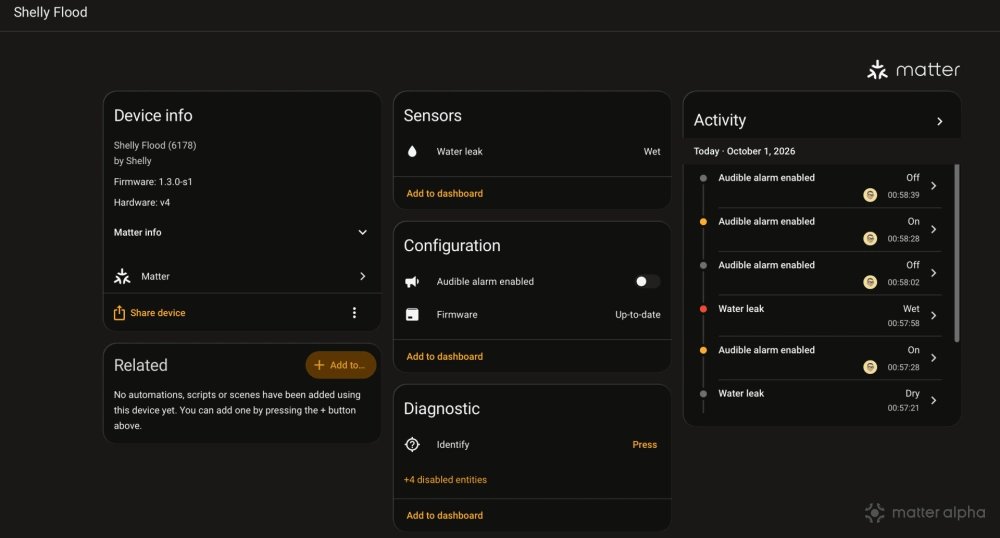Open details chevron for Water leak Wet entry
This screenshot has height=538, width=1000.
coord(934,316)
